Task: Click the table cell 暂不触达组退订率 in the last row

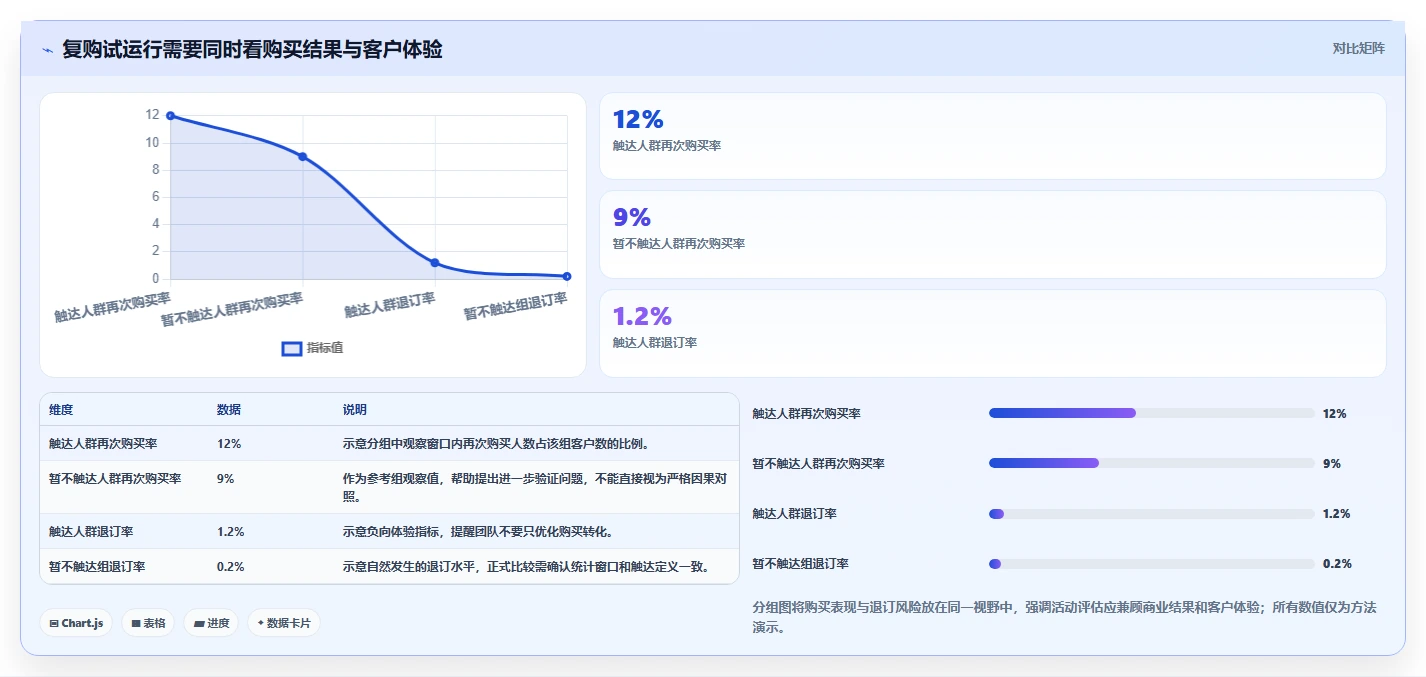Action: point(97,567)
